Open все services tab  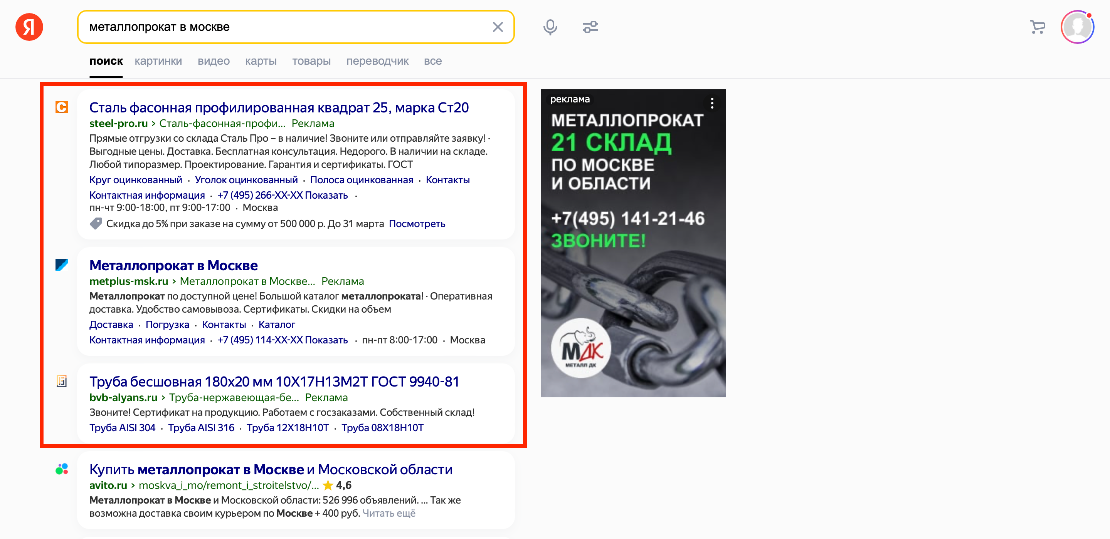click(x=433, y=61)
